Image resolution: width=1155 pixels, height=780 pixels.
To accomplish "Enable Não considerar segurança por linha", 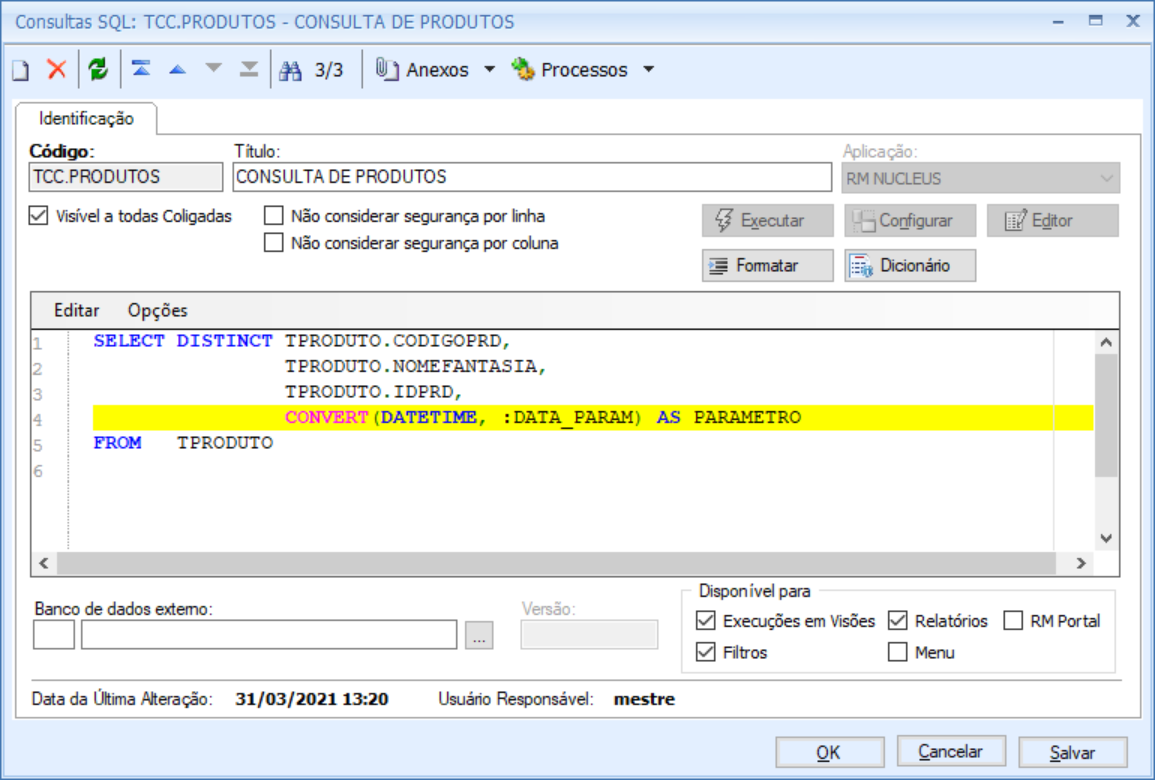I will click(x=273, y=216).
